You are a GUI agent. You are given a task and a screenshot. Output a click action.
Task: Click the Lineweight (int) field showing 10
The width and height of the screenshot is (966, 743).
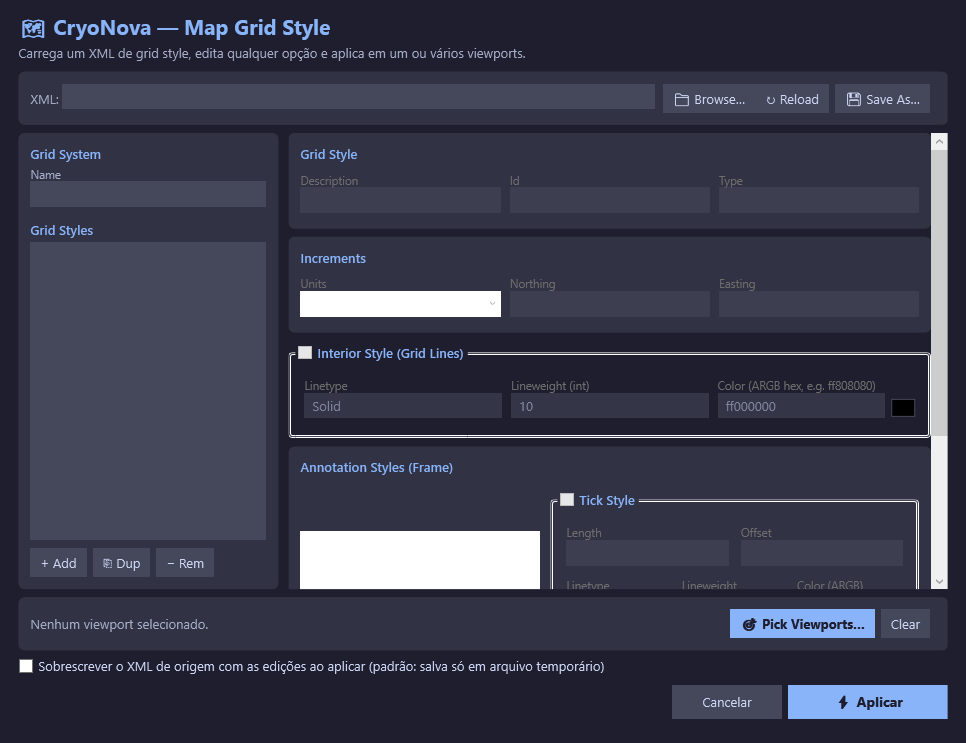pos(610,406)
